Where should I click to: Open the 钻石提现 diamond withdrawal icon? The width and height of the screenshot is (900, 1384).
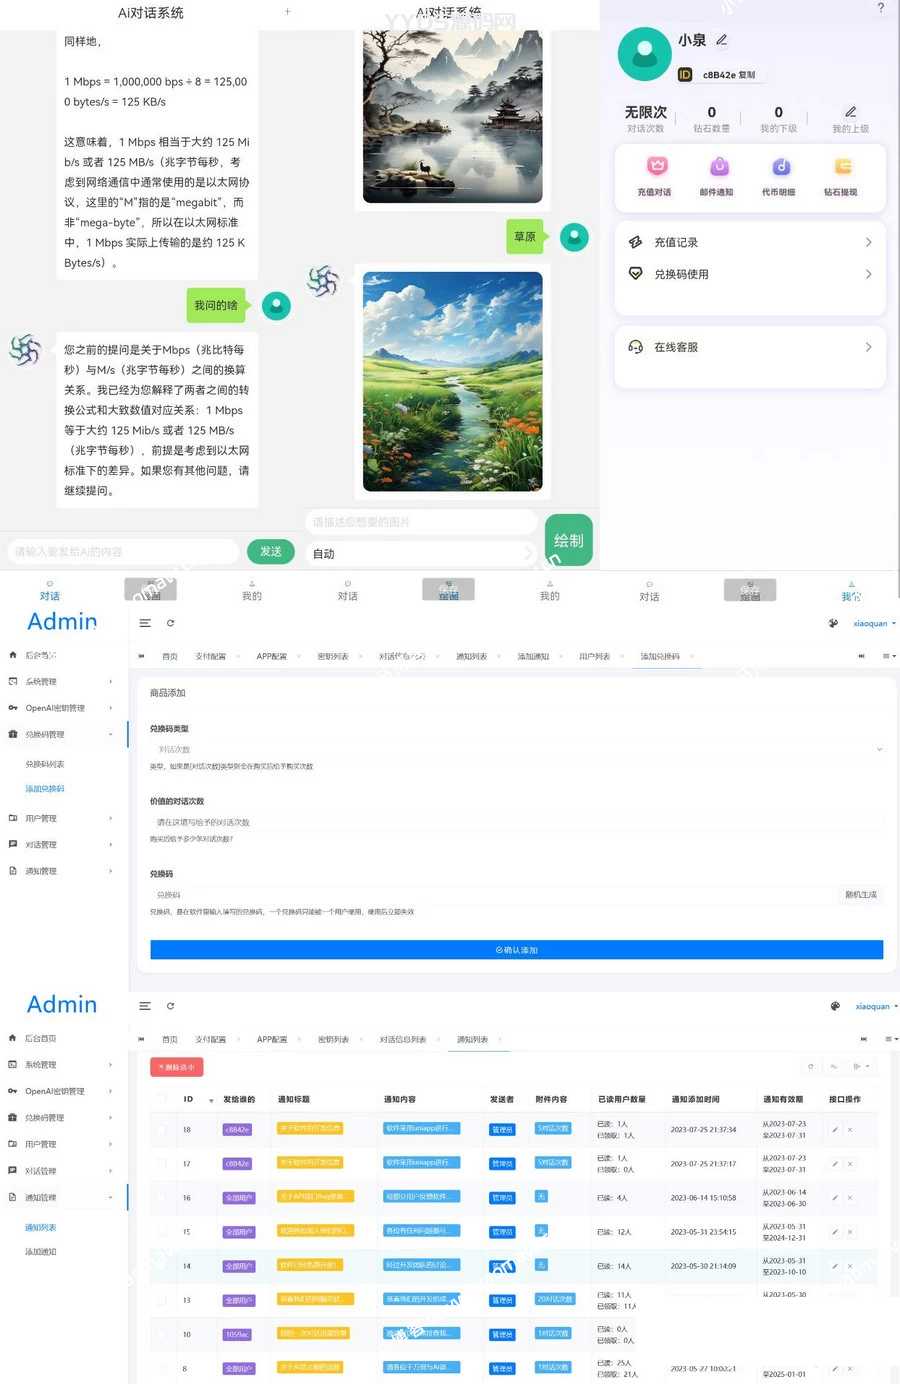pos(843,167)
